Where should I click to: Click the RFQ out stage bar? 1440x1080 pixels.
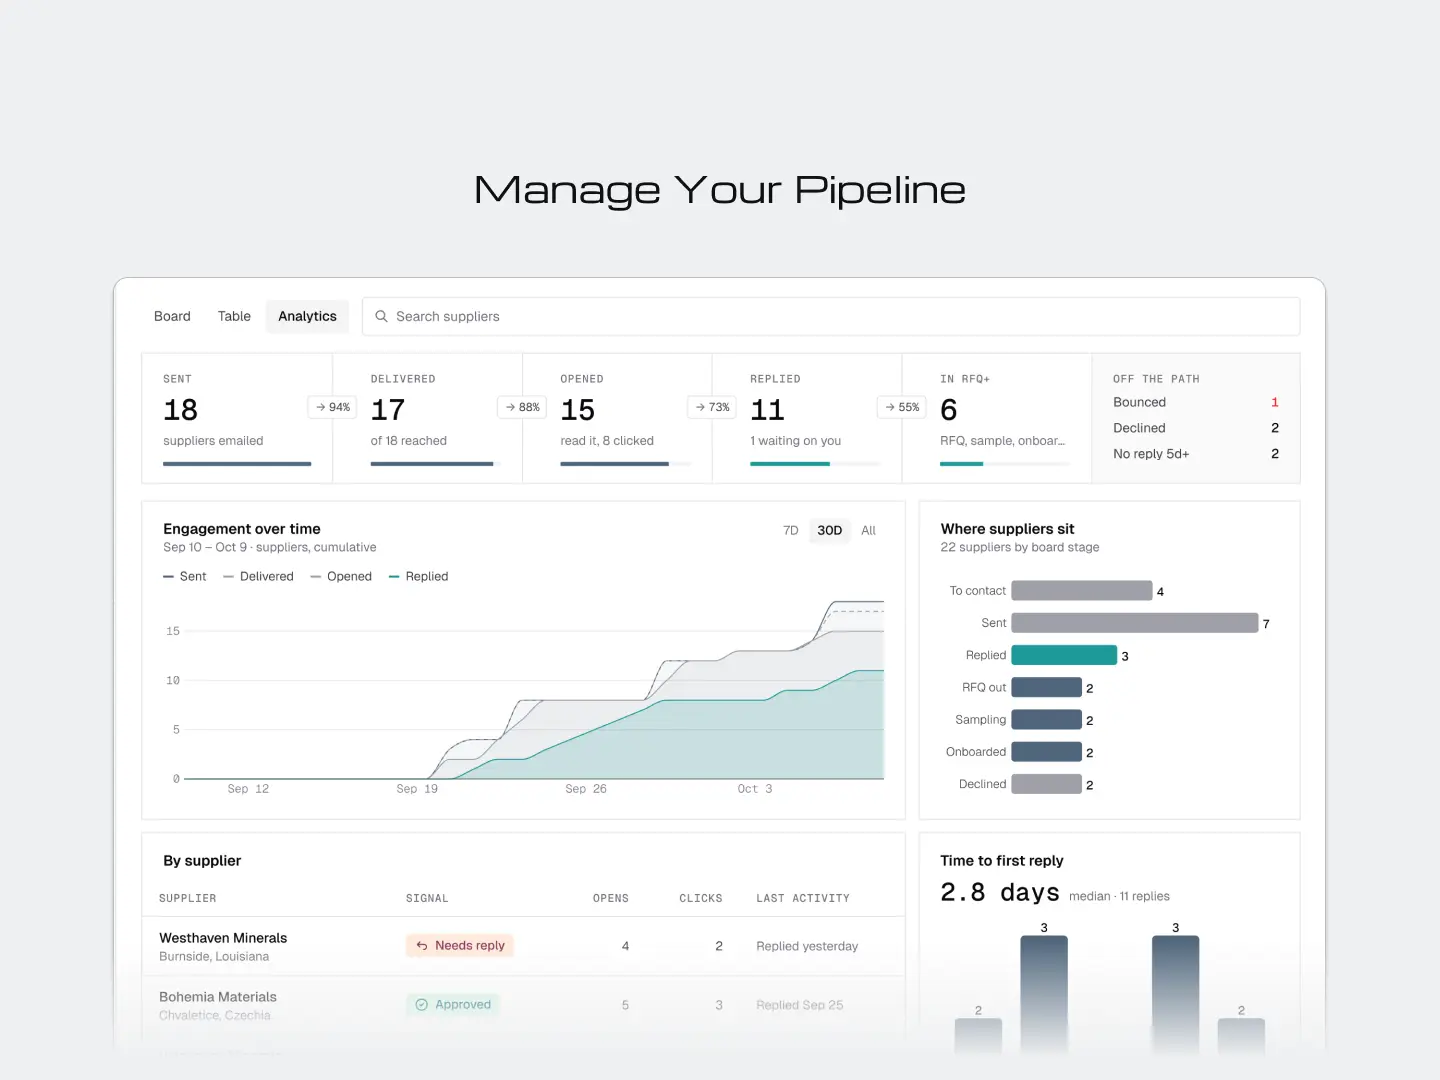(1047, 688)
